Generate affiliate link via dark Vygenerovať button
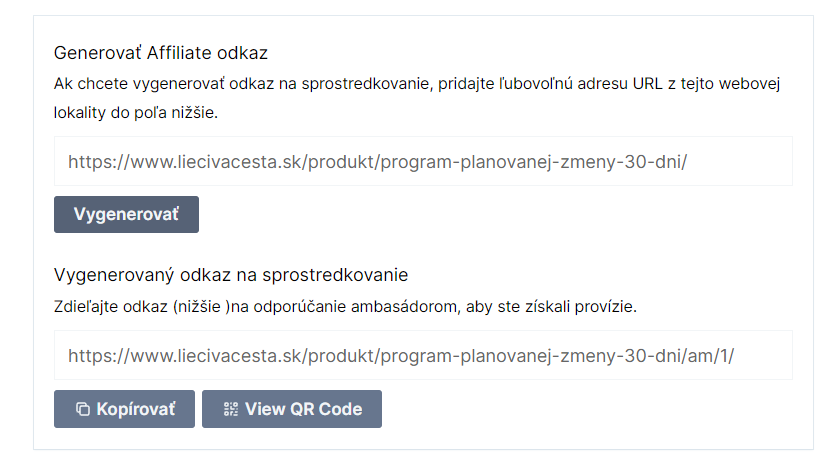Viewport: 832px width, 467px height. tap(126, 214)
